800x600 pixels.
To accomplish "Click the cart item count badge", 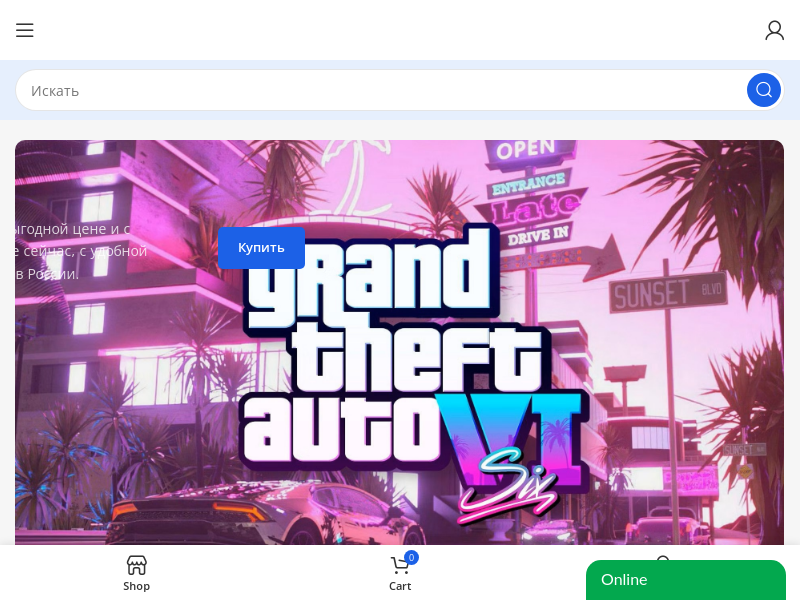I will point(411,558).
